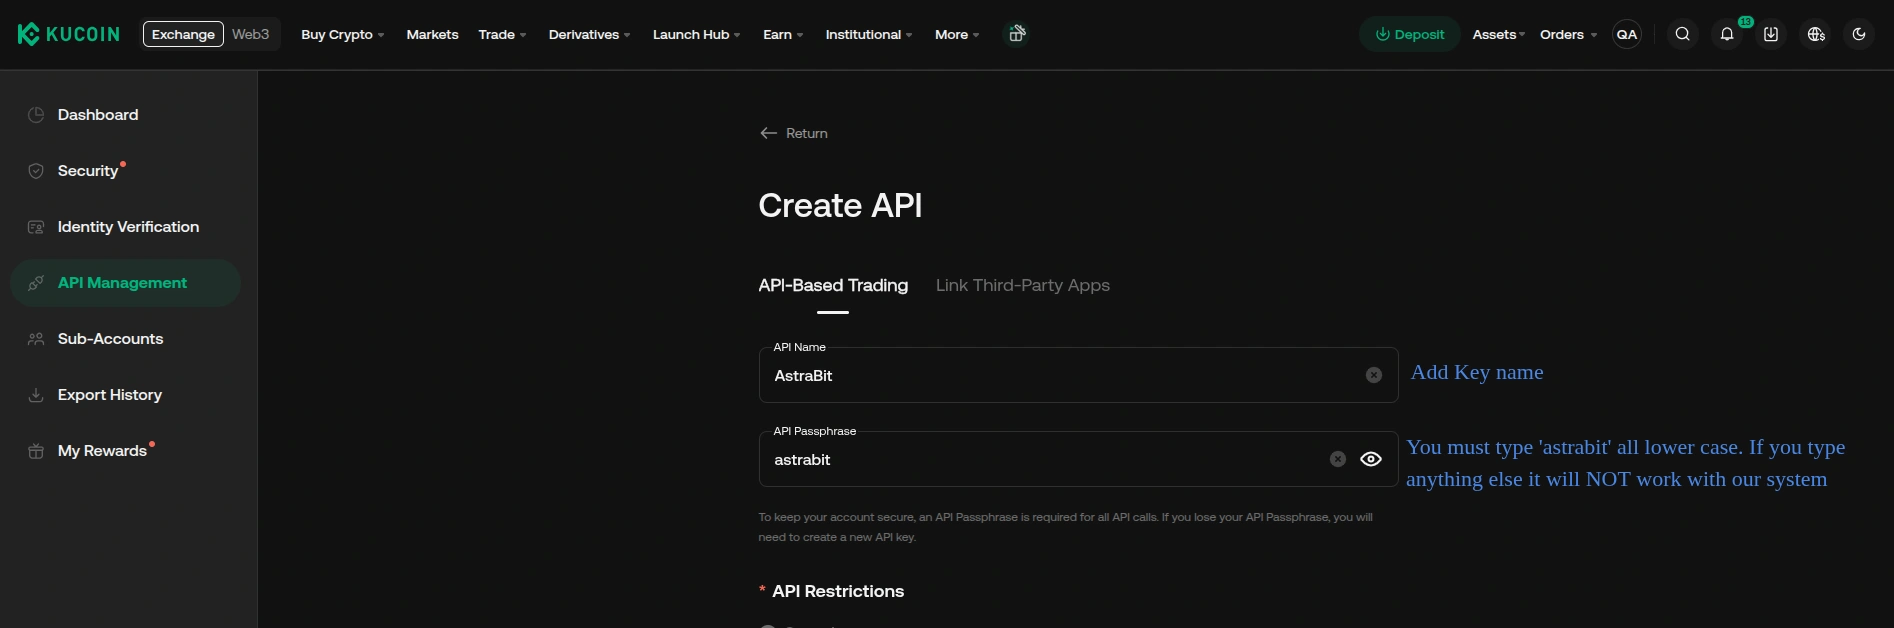Click the Export History download icon
This screenshot has height=628, width=1894.
[x=36, y=395]
